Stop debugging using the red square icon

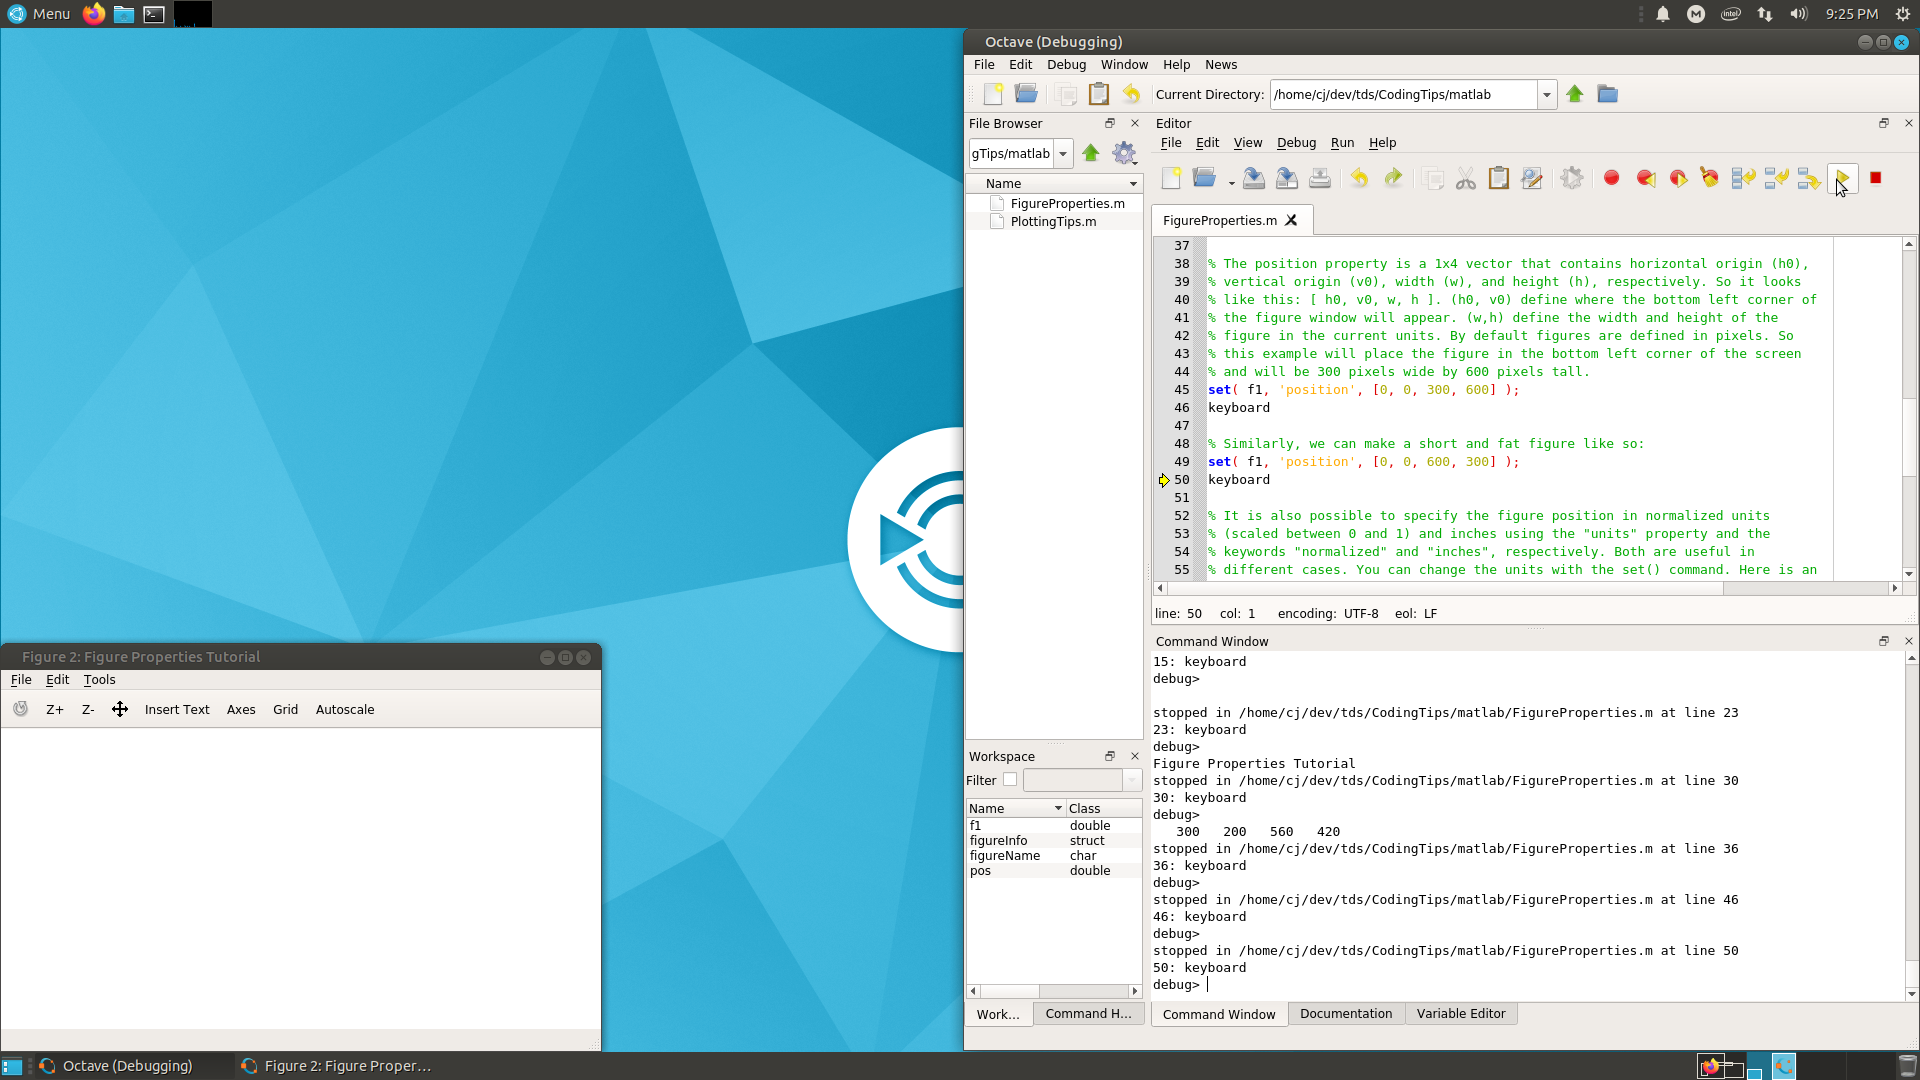pos(1876,178)
